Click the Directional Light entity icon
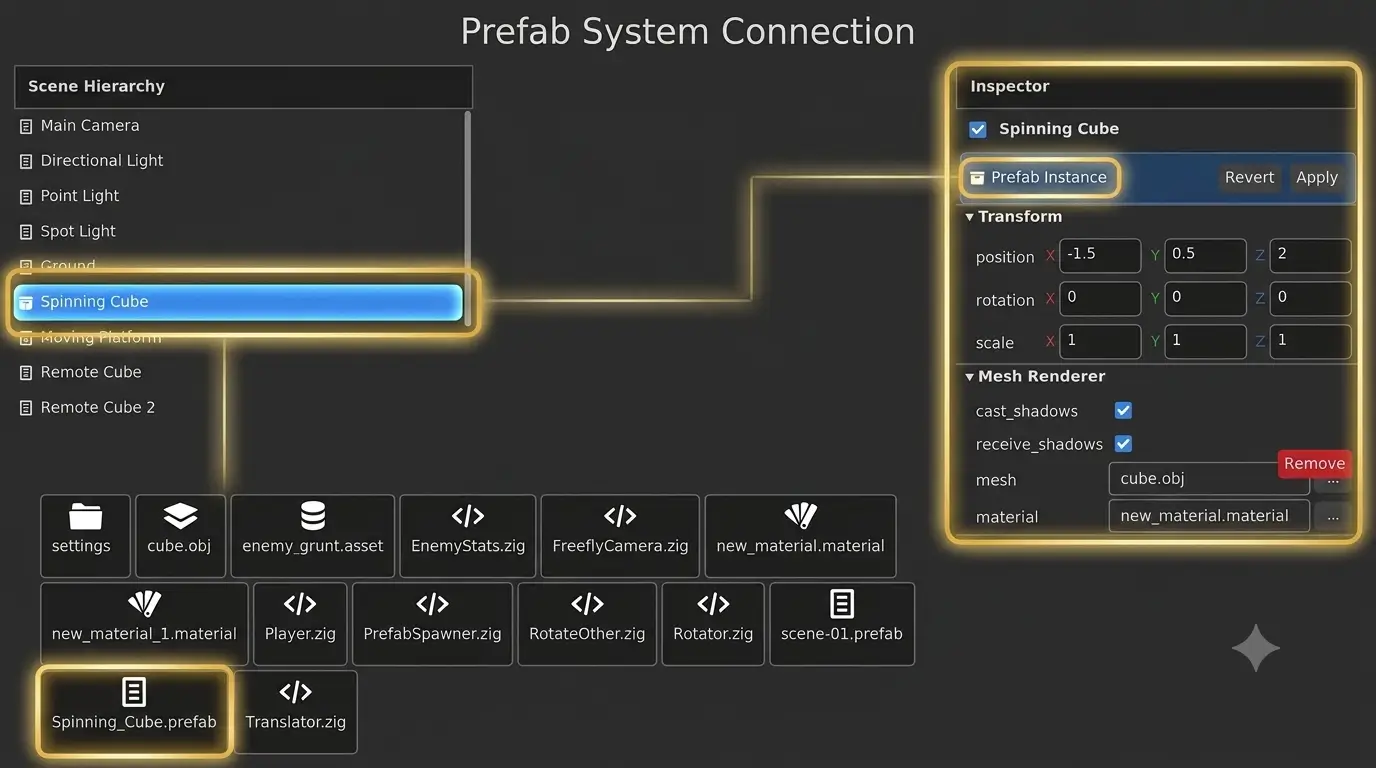 pyautogui.click(x=26, y=161)
